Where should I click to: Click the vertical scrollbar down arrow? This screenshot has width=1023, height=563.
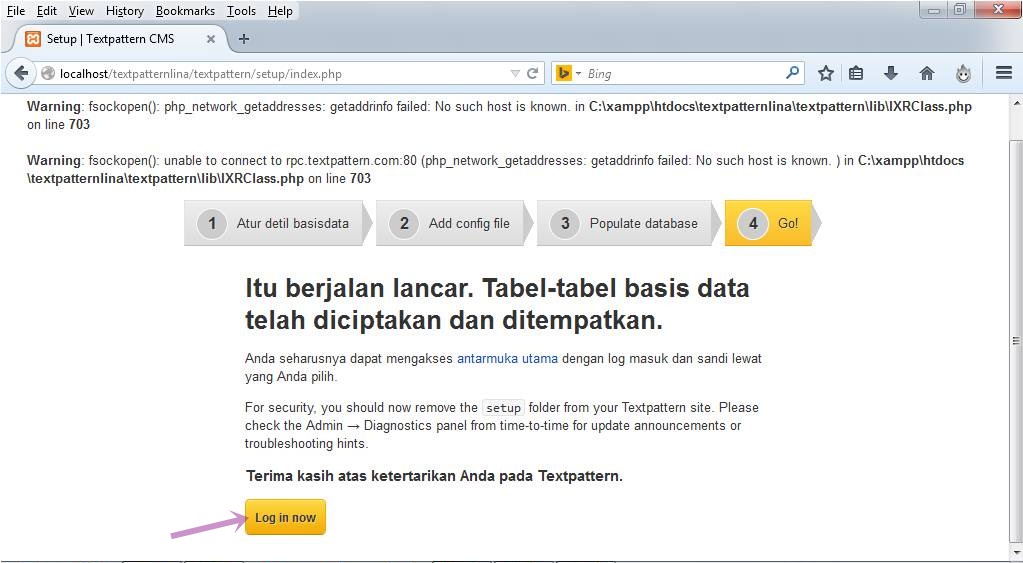click(x=1015, y=552)
